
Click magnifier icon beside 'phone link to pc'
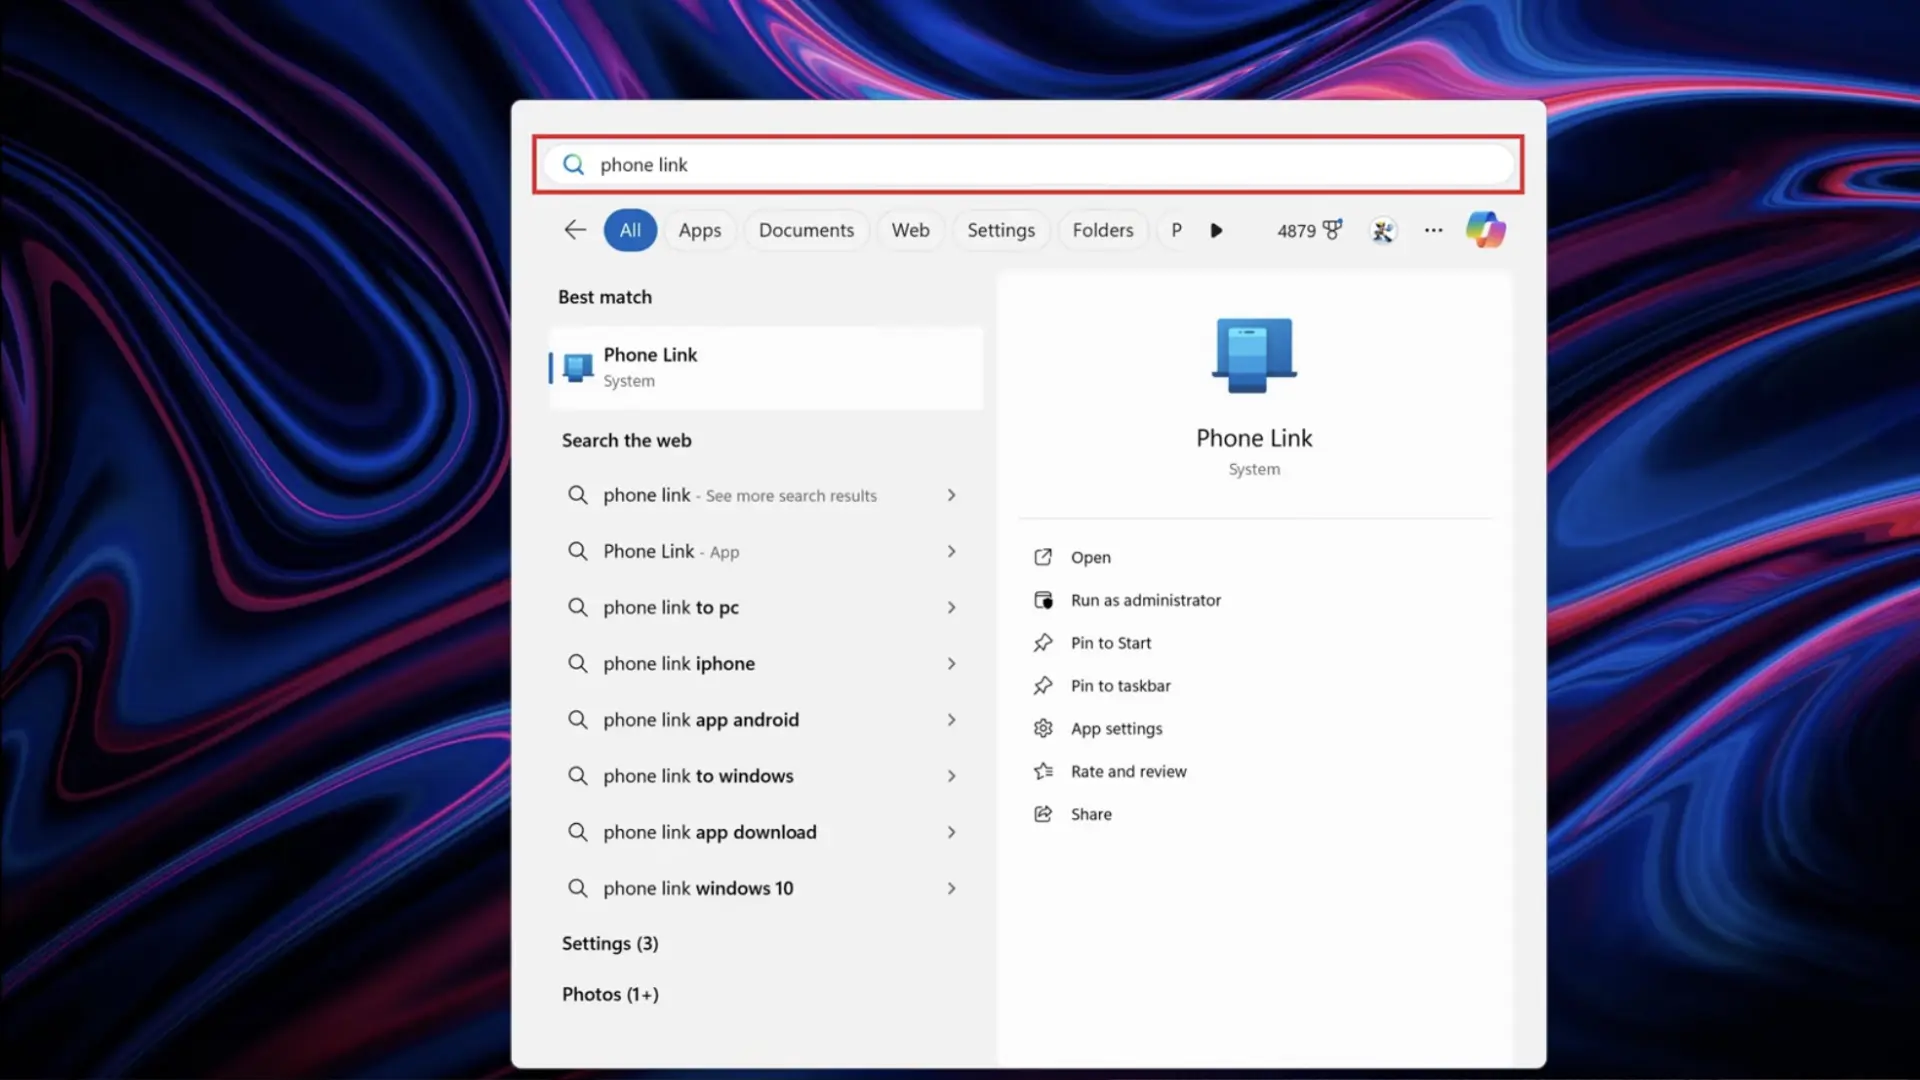[577, 607]
